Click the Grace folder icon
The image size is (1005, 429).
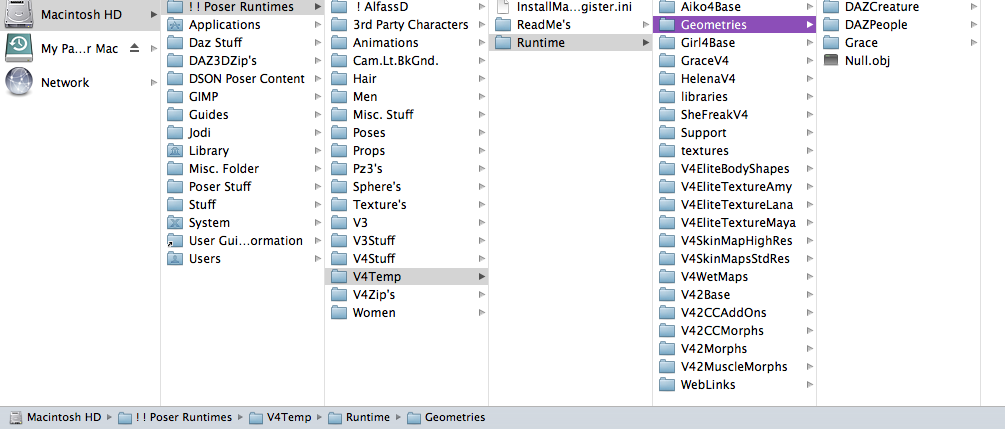(x=831, y=43)
